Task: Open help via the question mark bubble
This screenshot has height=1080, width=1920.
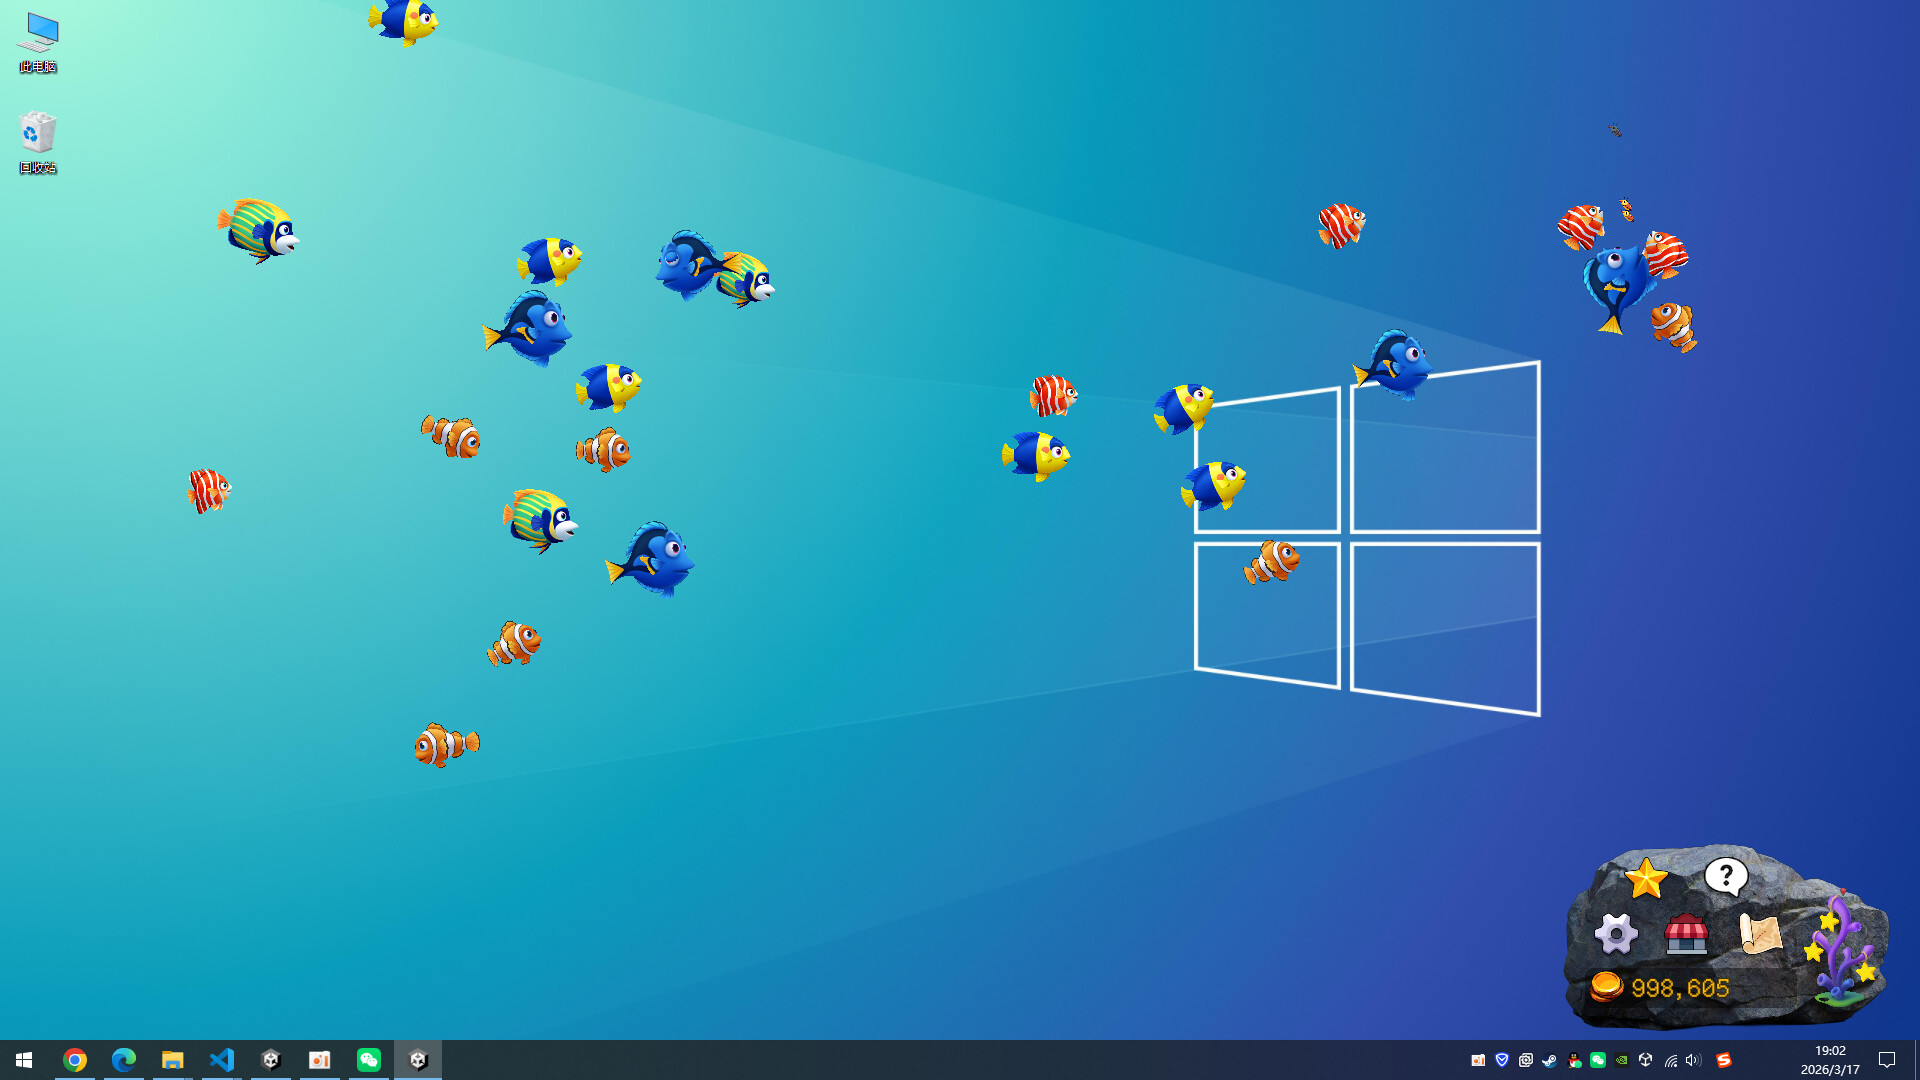Action: pos(1726,876)
